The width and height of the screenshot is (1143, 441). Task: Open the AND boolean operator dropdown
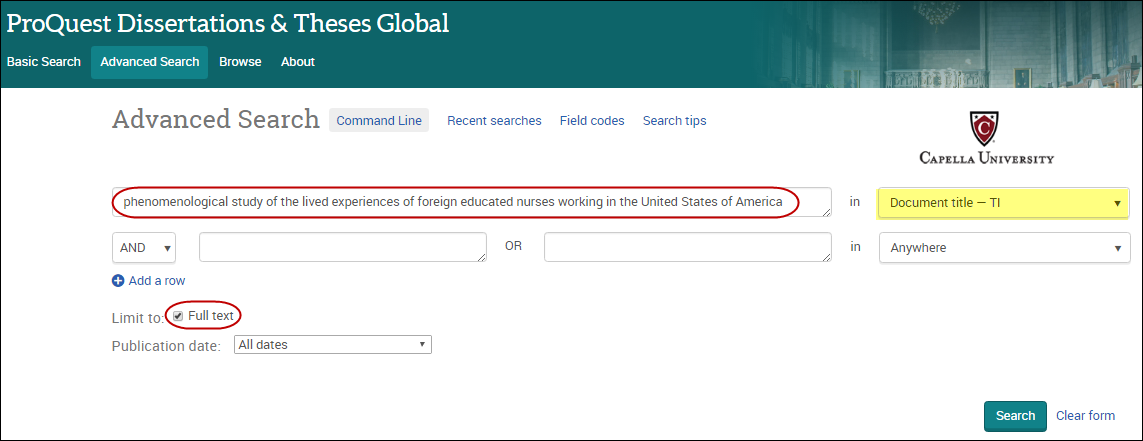[144, 247]
